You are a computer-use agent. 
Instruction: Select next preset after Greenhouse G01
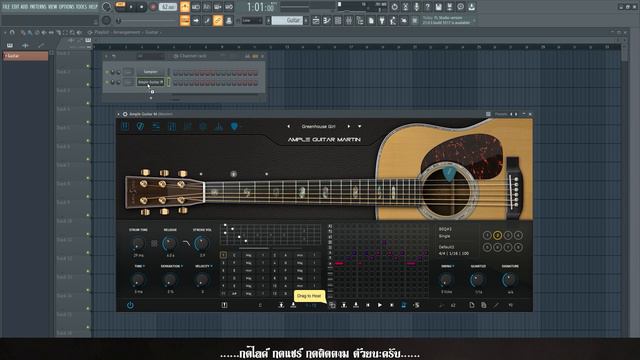349,127
